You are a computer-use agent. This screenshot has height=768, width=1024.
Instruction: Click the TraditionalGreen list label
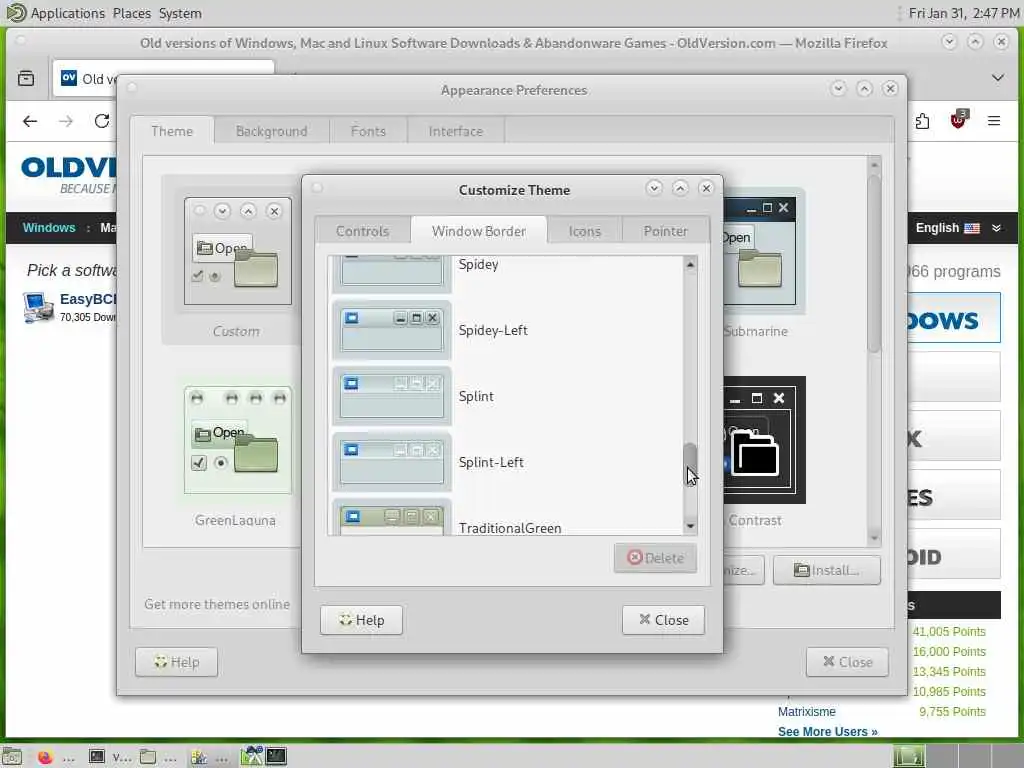(510, 528)
